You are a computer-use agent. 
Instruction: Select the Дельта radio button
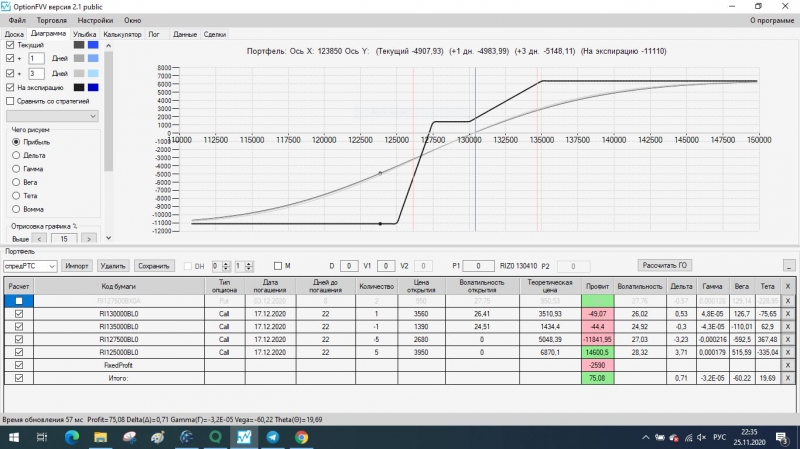click(x=16, y=155)
